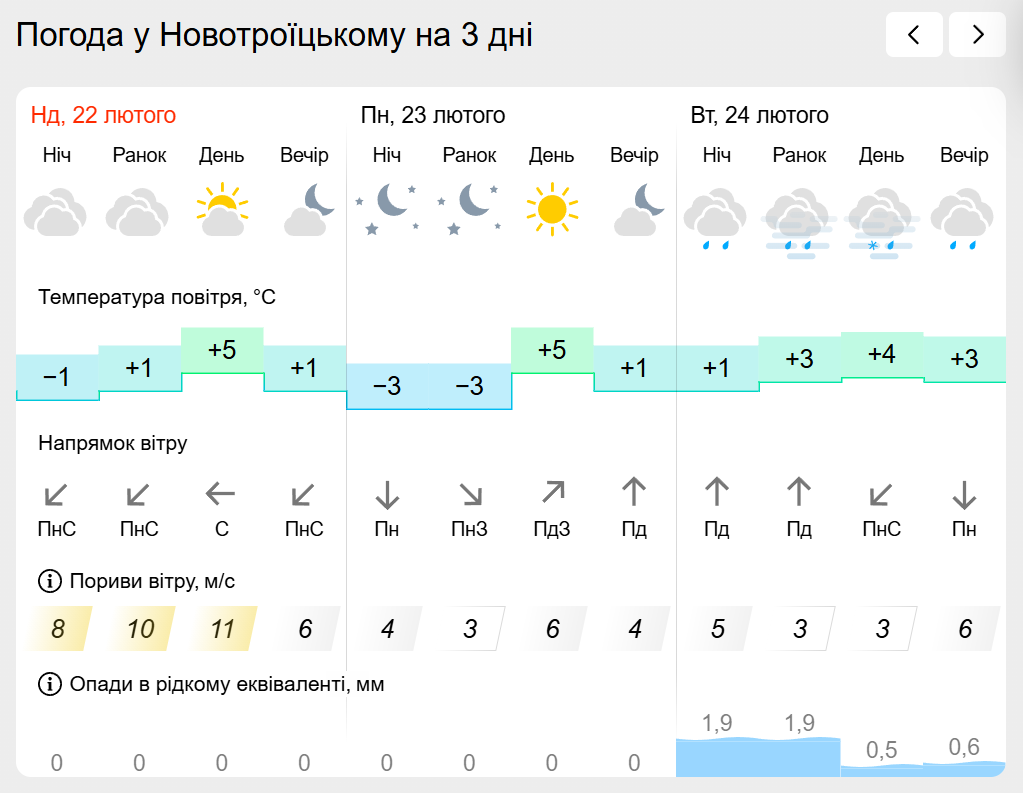Click east wind arrow for Sunday daytime
The width and height of the screenshot is (1023, 793).
click(x=221, y=493)
